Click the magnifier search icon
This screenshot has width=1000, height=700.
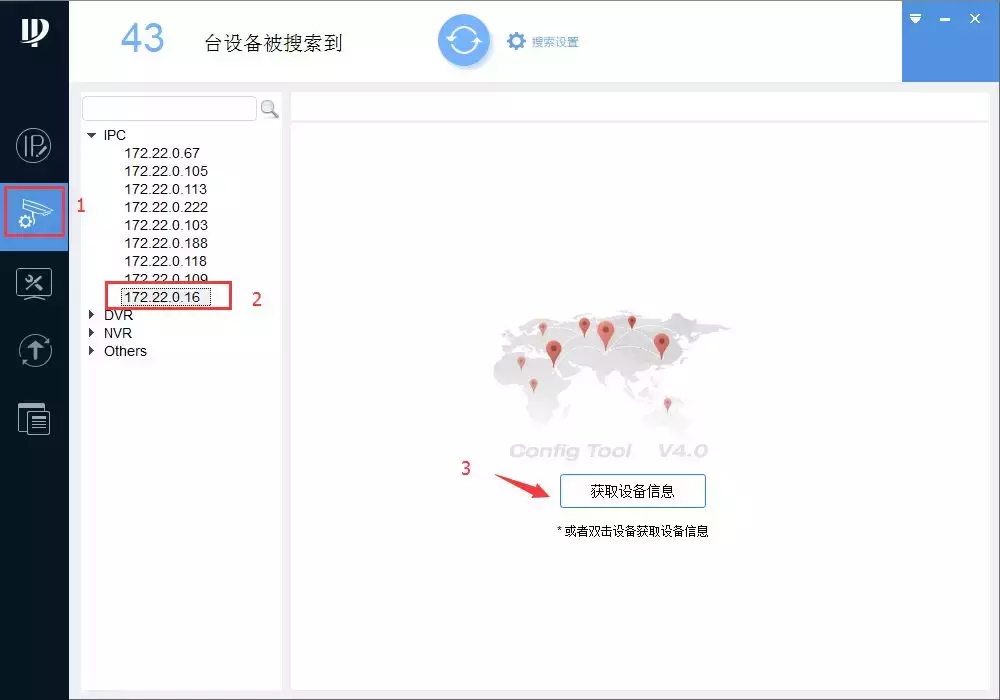pyautogui.click(x=269, y=109)
